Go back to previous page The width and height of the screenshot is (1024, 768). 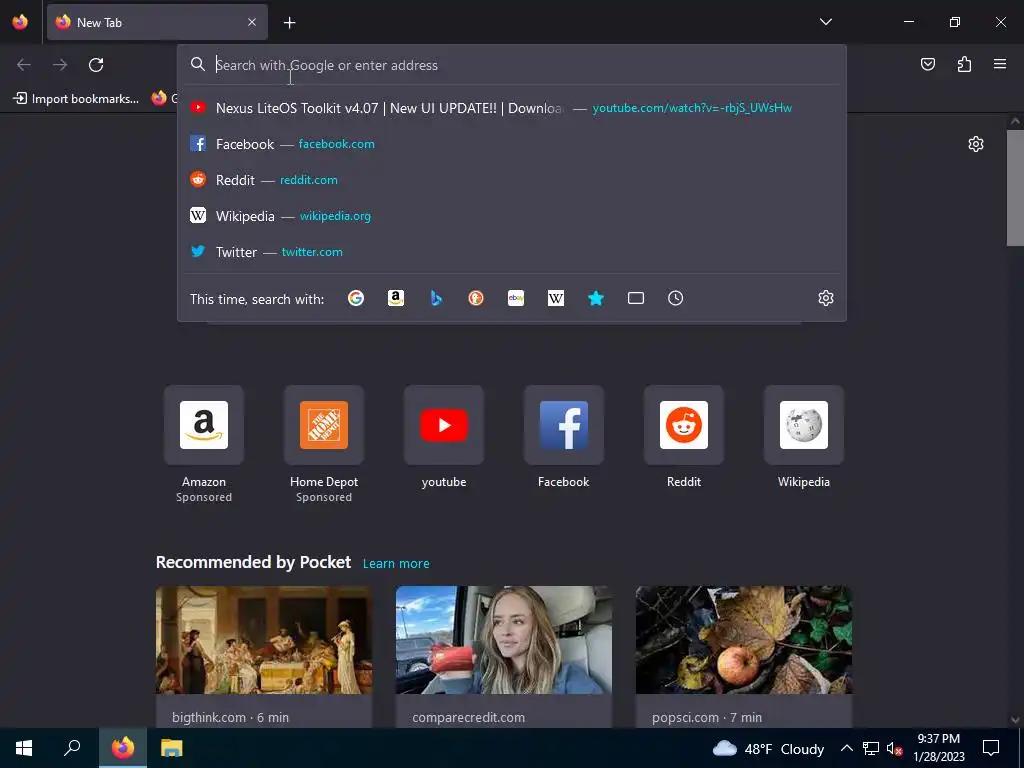[24, 65]
